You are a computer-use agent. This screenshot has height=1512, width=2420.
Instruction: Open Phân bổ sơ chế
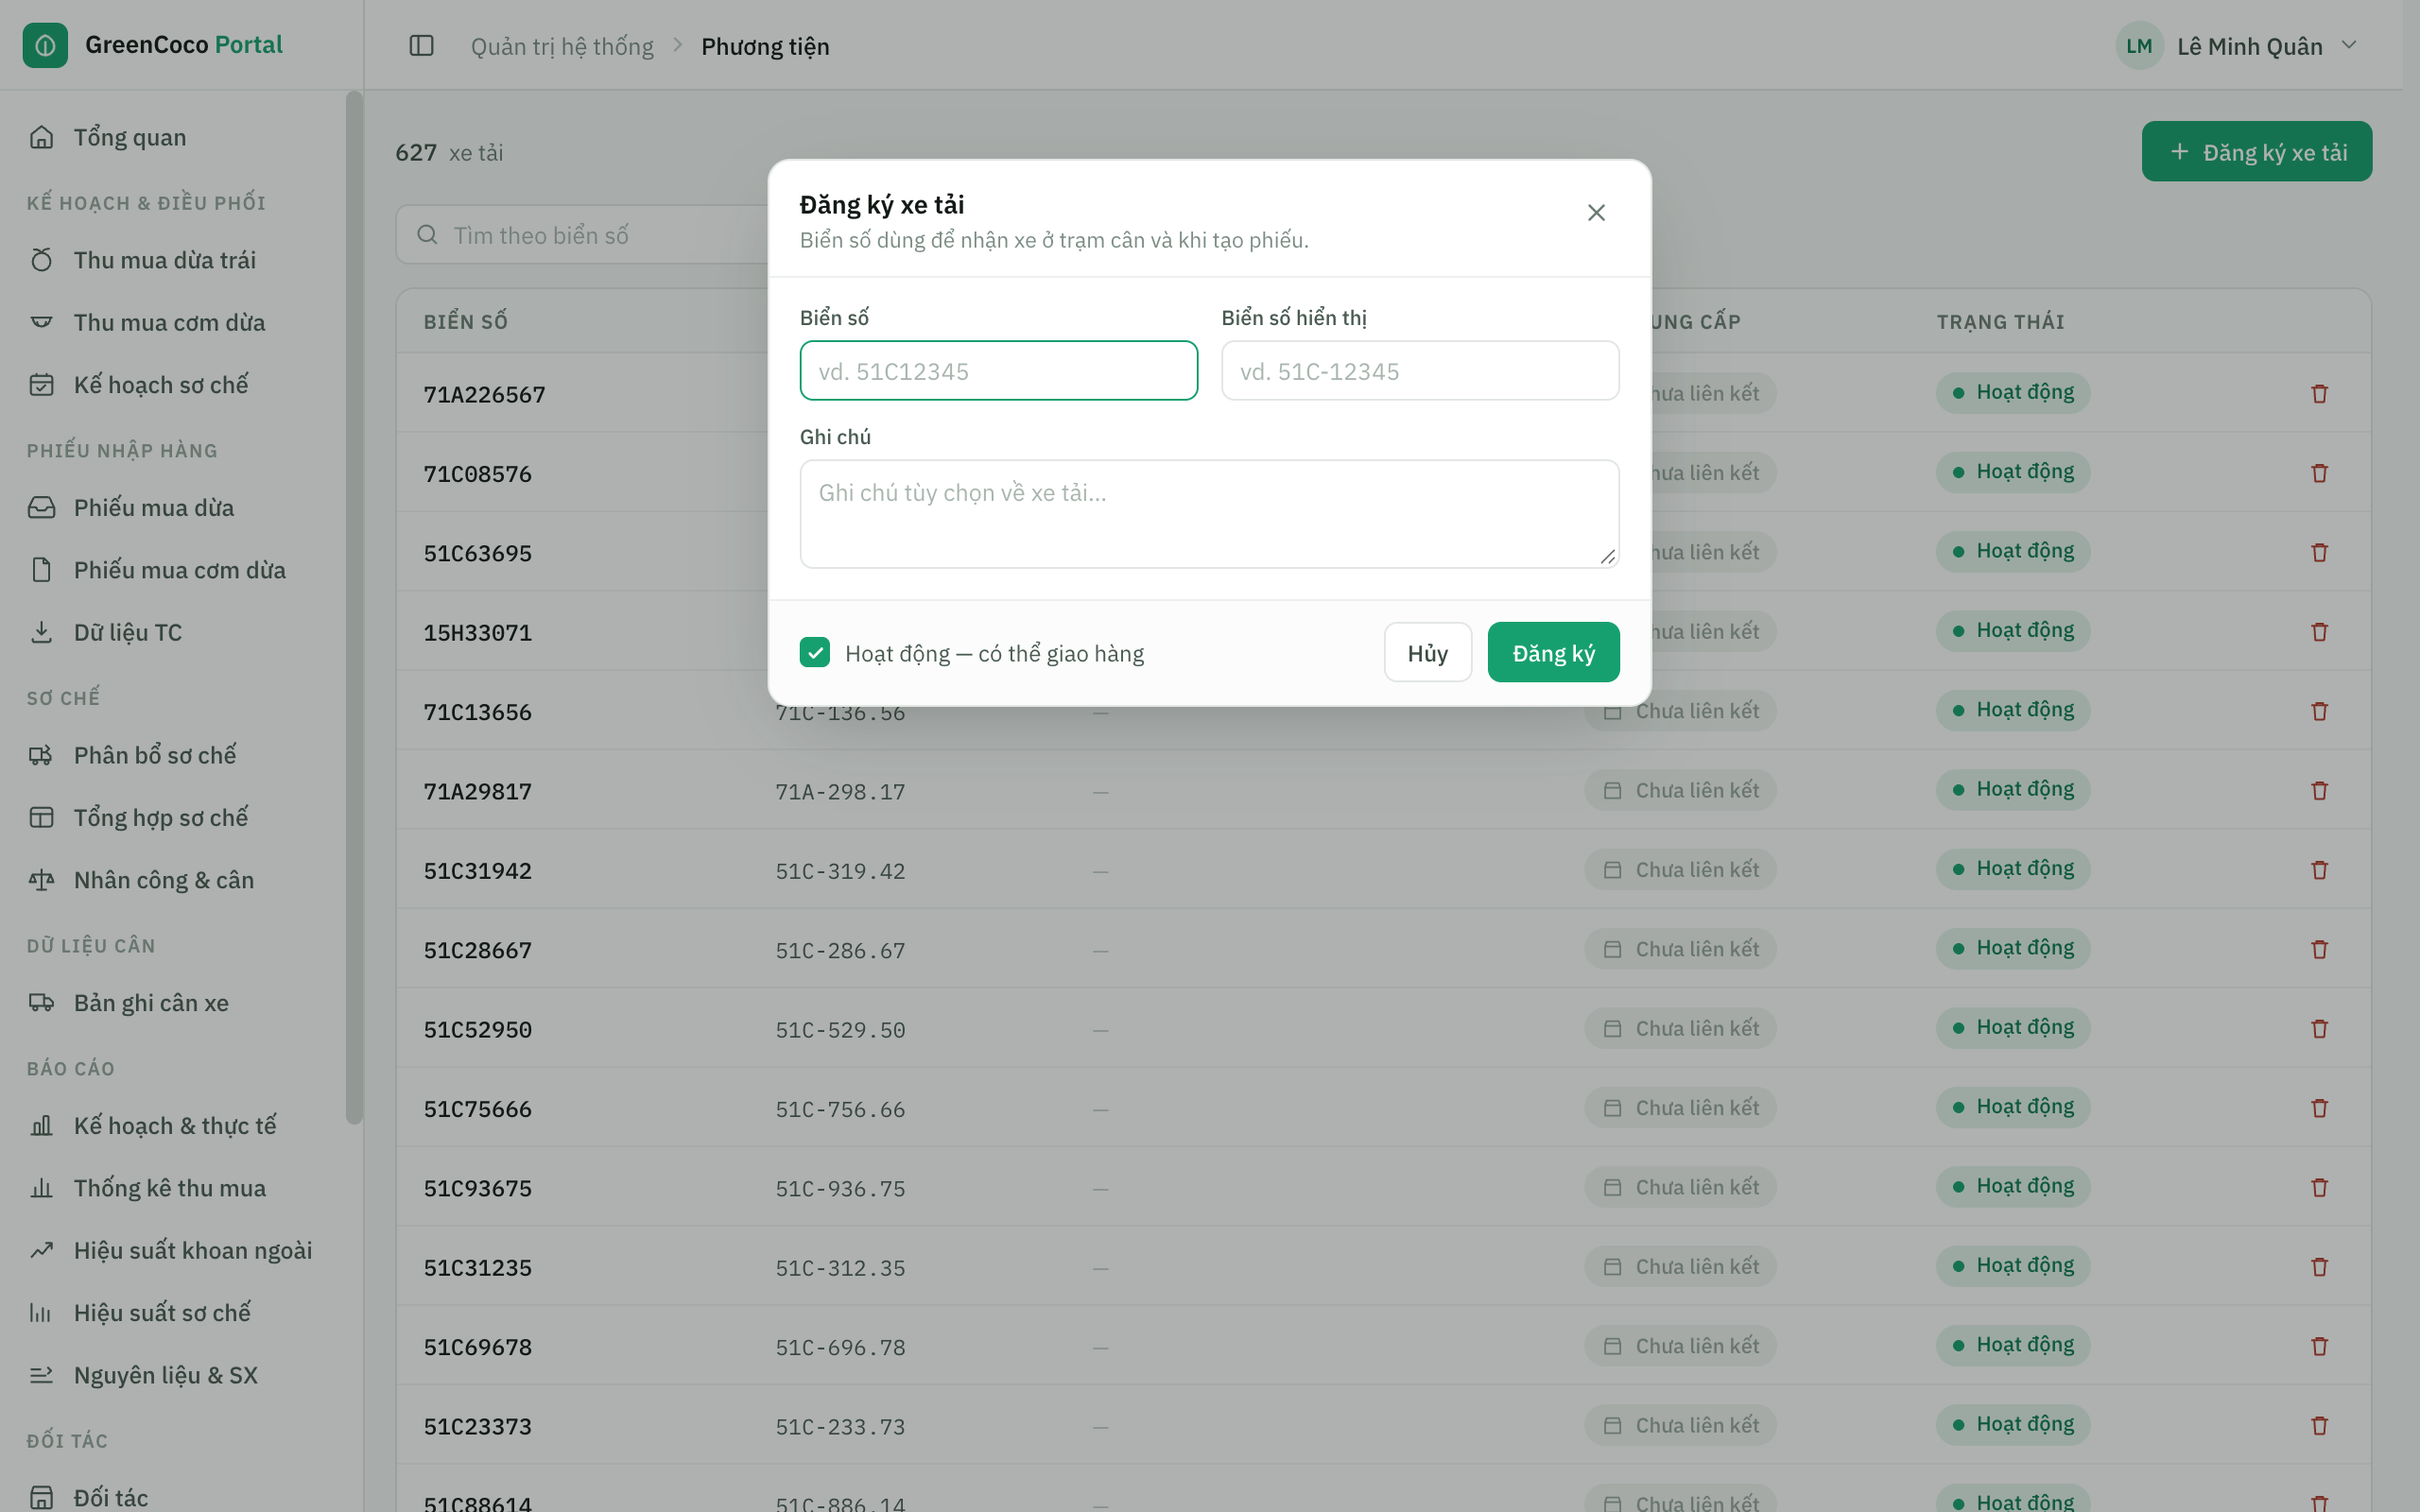click(174, 755)
